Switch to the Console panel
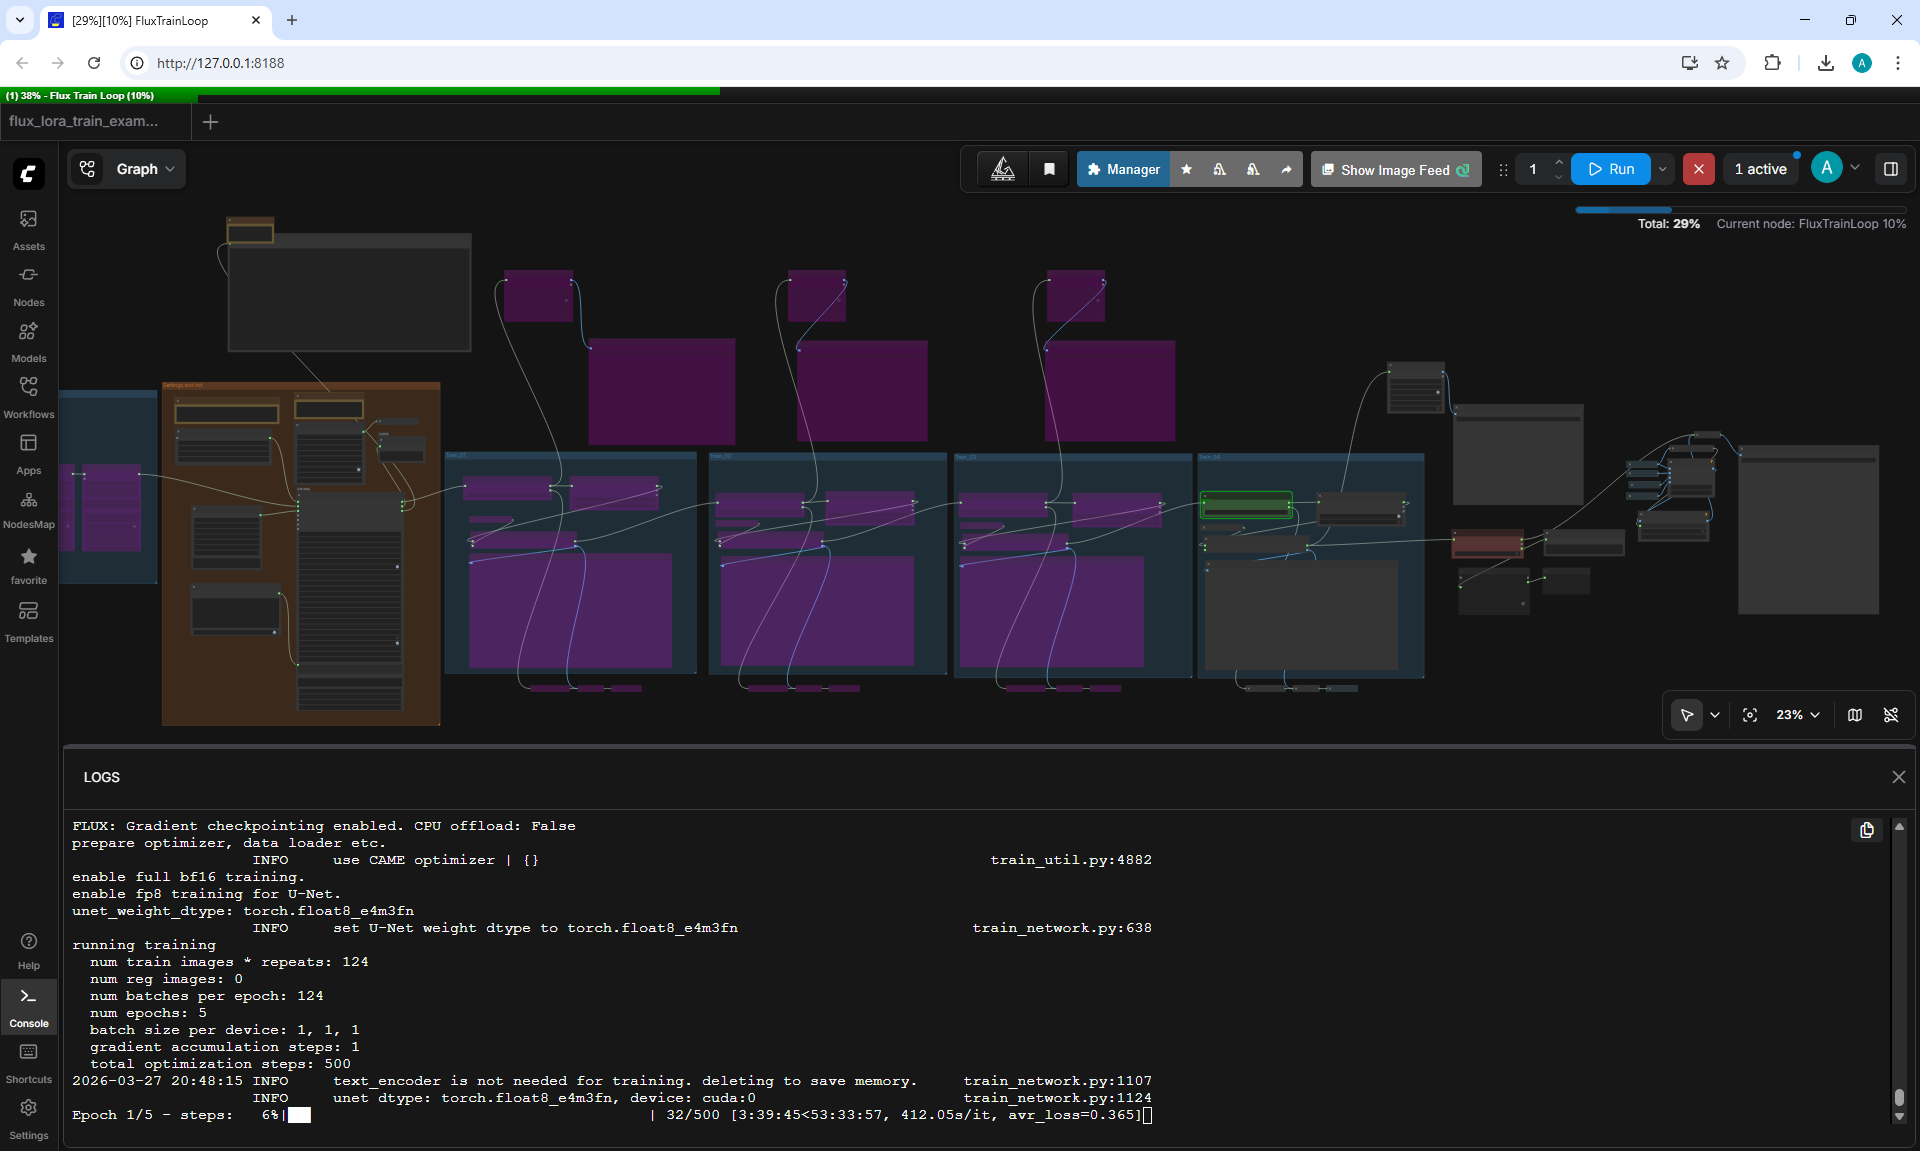 point(29,1007)
